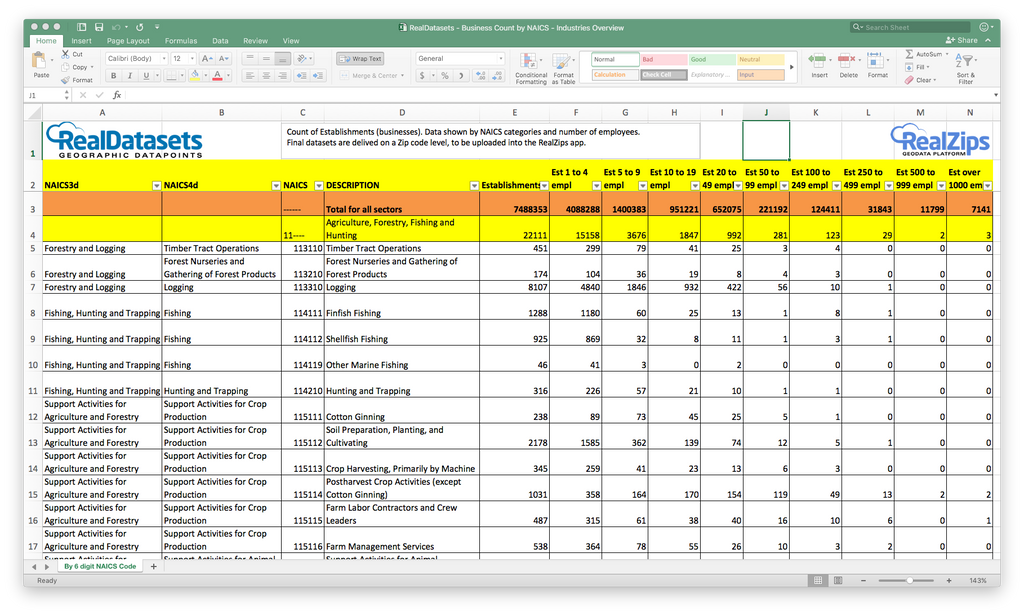Viewport: 1024px width, 615px height.
Task: Open NAICS4d column filter dropdown
Action: coord(276,186)
